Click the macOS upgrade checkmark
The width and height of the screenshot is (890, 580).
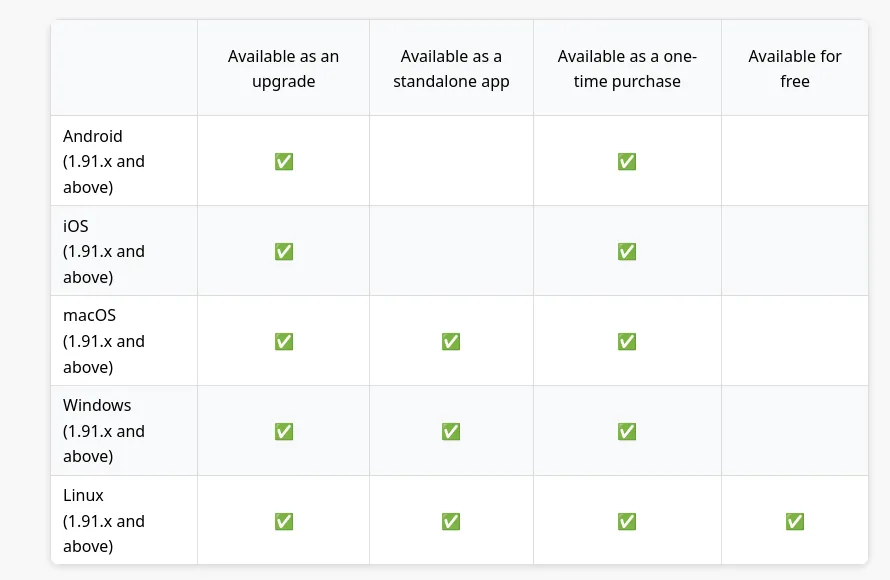(284, 341)
